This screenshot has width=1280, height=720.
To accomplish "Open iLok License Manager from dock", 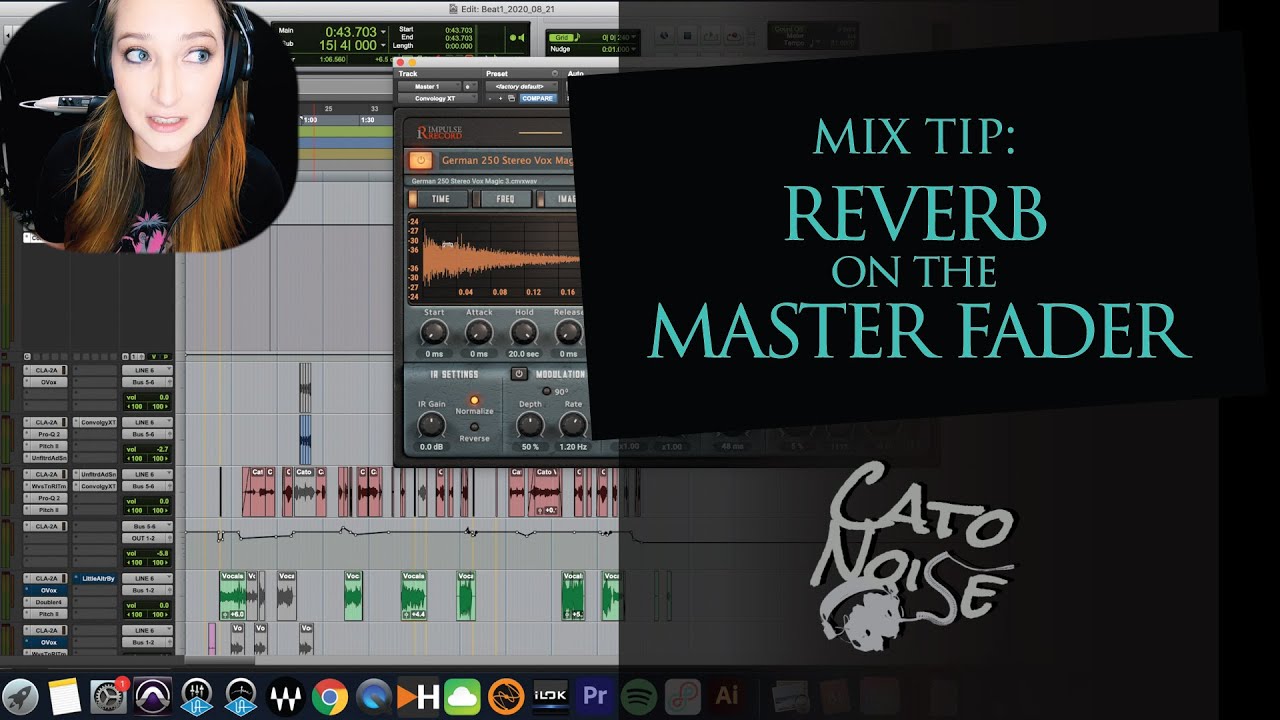I will 550,696.
